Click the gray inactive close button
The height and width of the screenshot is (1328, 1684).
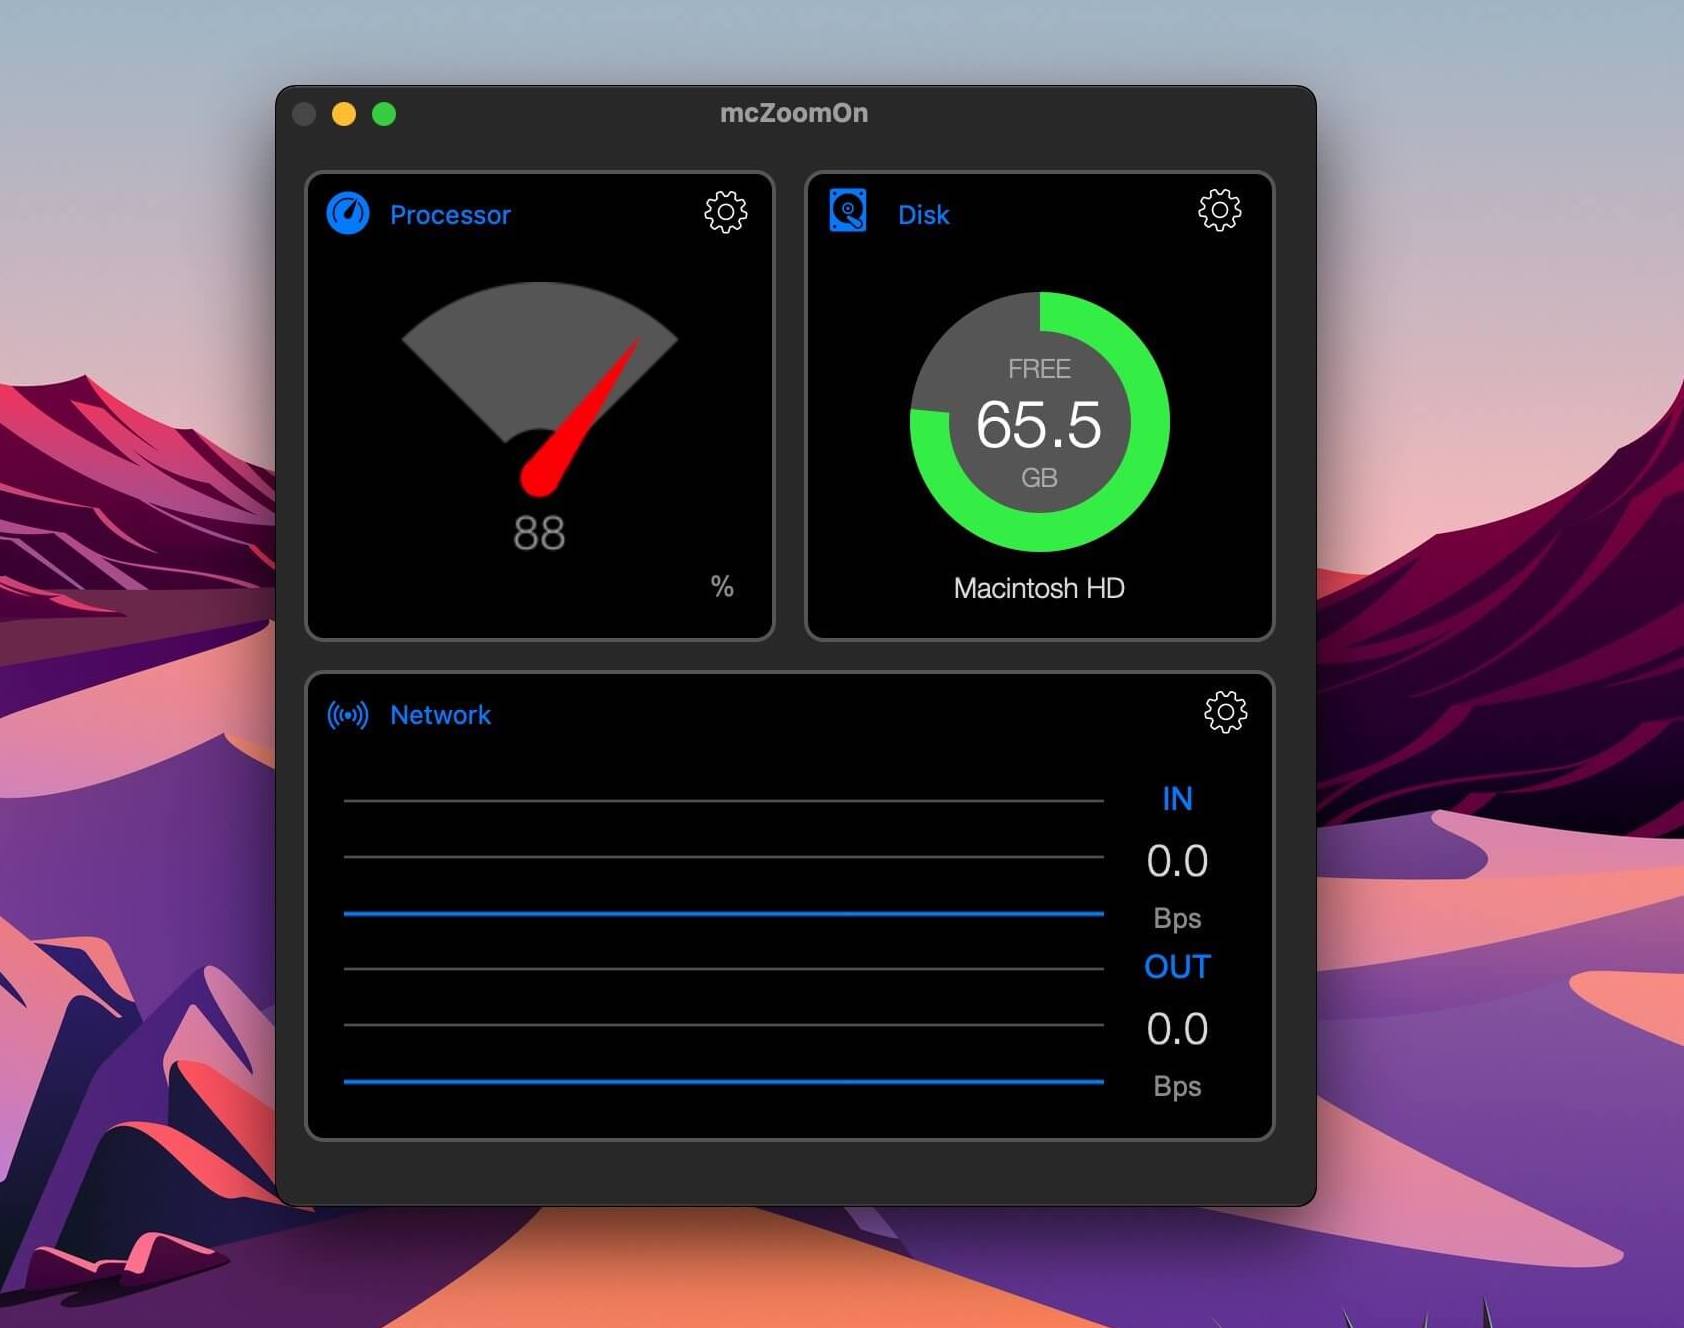point(304,114)
